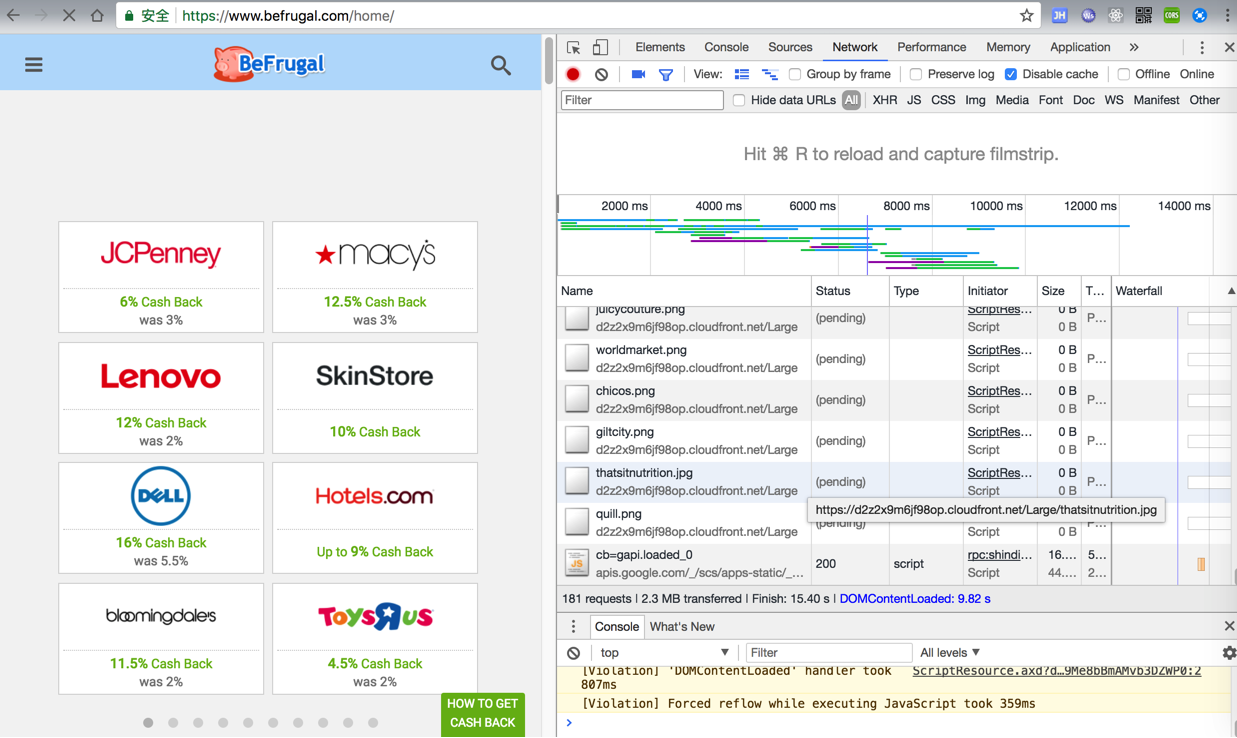Bookmark this page with the star icon
The image size is (1237, 738).
pos(1026,16)
